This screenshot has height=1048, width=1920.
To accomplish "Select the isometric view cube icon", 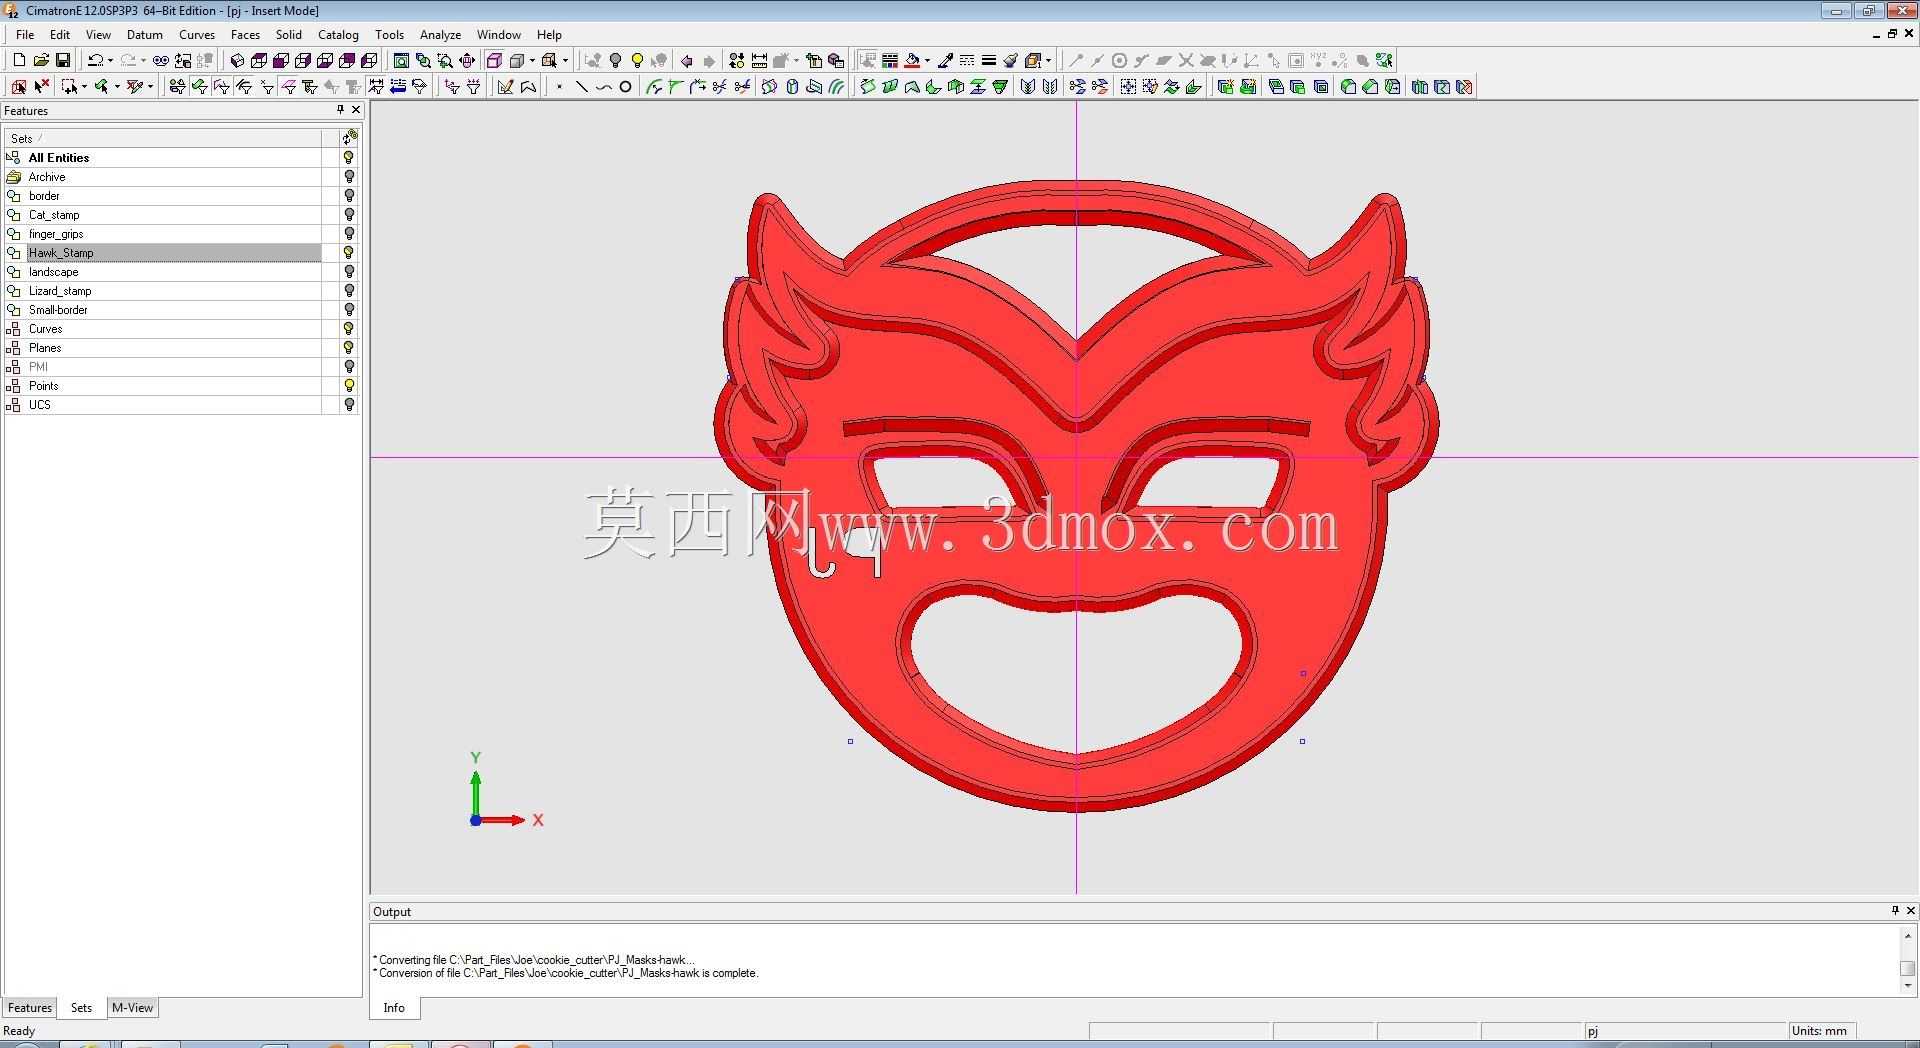I will click(x=237, y=60).
